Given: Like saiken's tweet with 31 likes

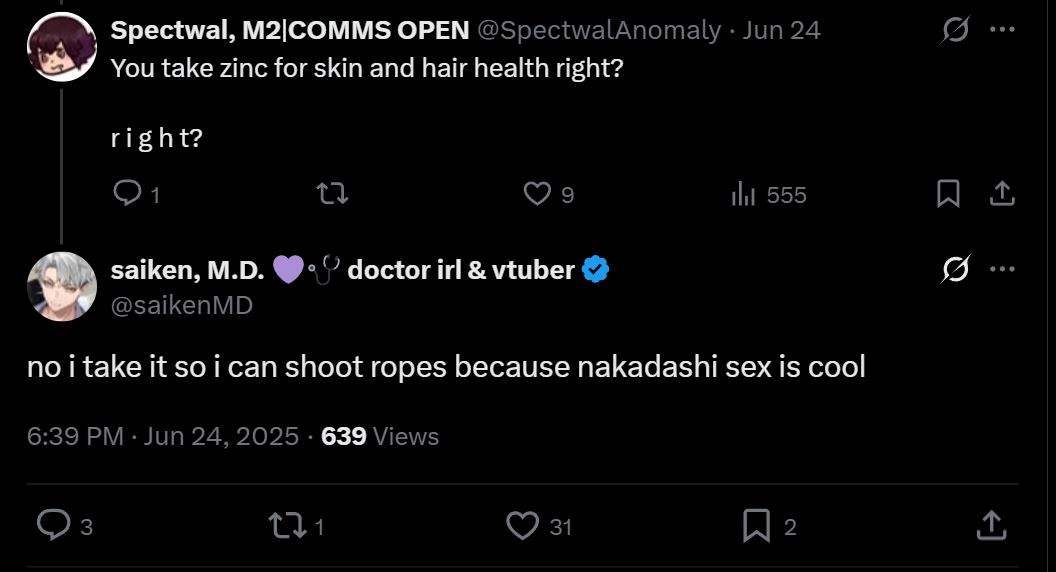Looking at the screenshot, I should coord(523,525).
